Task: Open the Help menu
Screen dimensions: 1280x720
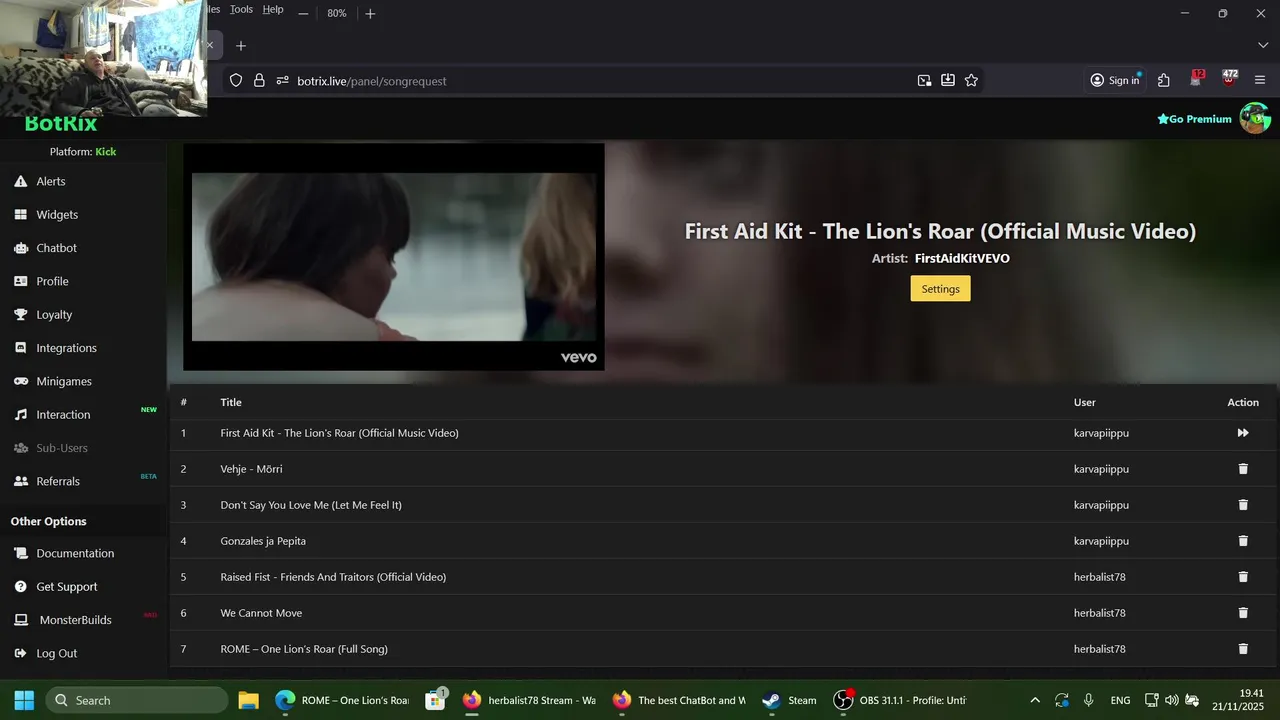Action: click(273, 9)
